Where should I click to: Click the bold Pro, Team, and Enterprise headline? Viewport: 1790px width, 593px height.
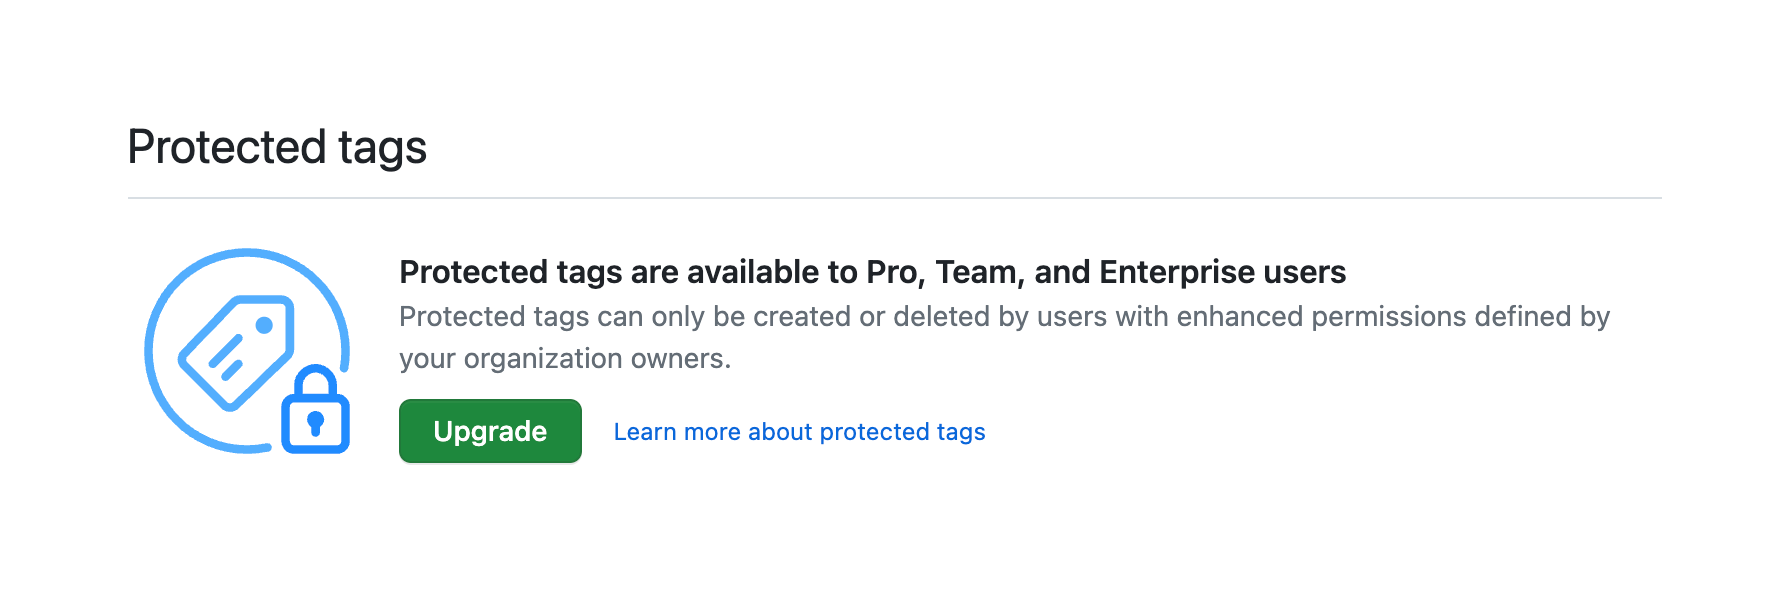coord(872,272)
